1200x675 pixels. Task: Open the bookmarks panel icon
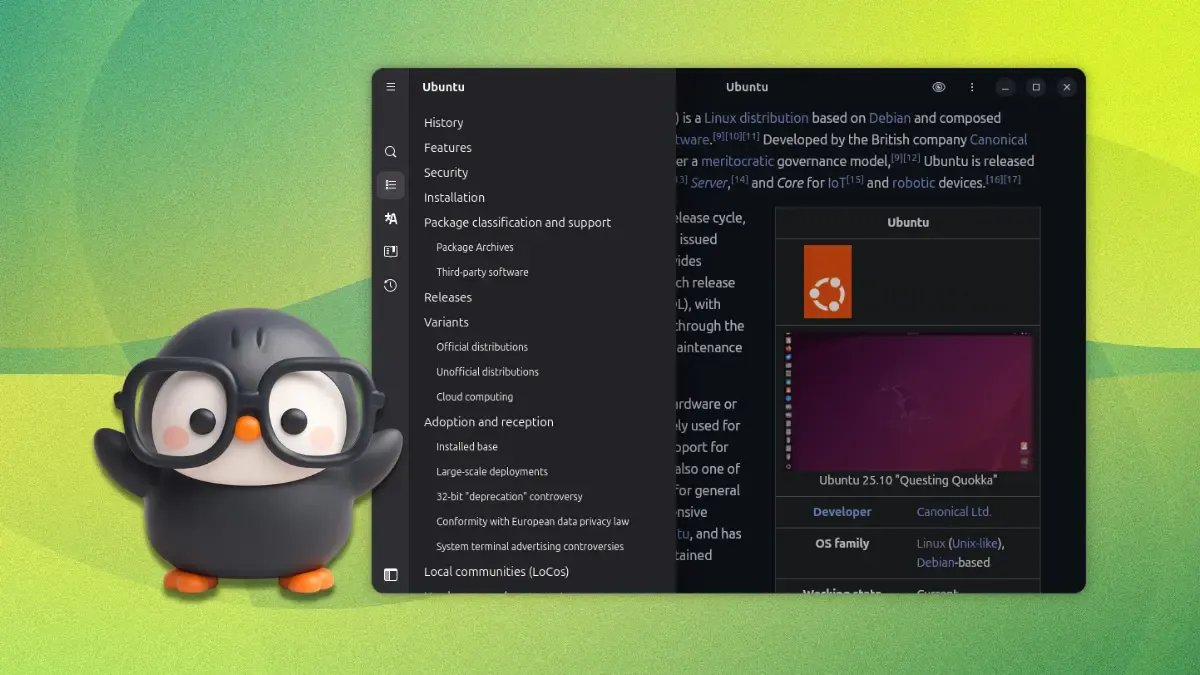tap(390, 251)
